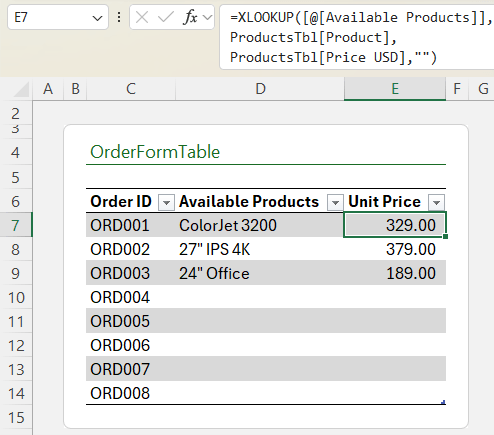Image resolution: width=494 pixels, height=435 pixels.
Task: Select column A header
Action: pos(48,89)
